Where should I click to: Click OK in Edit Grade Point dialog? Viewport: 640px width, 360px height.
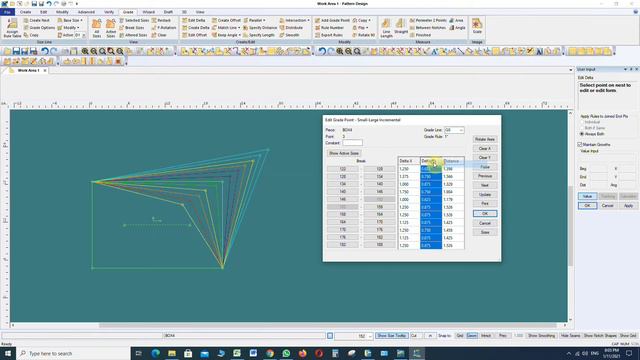click(x=485, y=213)
